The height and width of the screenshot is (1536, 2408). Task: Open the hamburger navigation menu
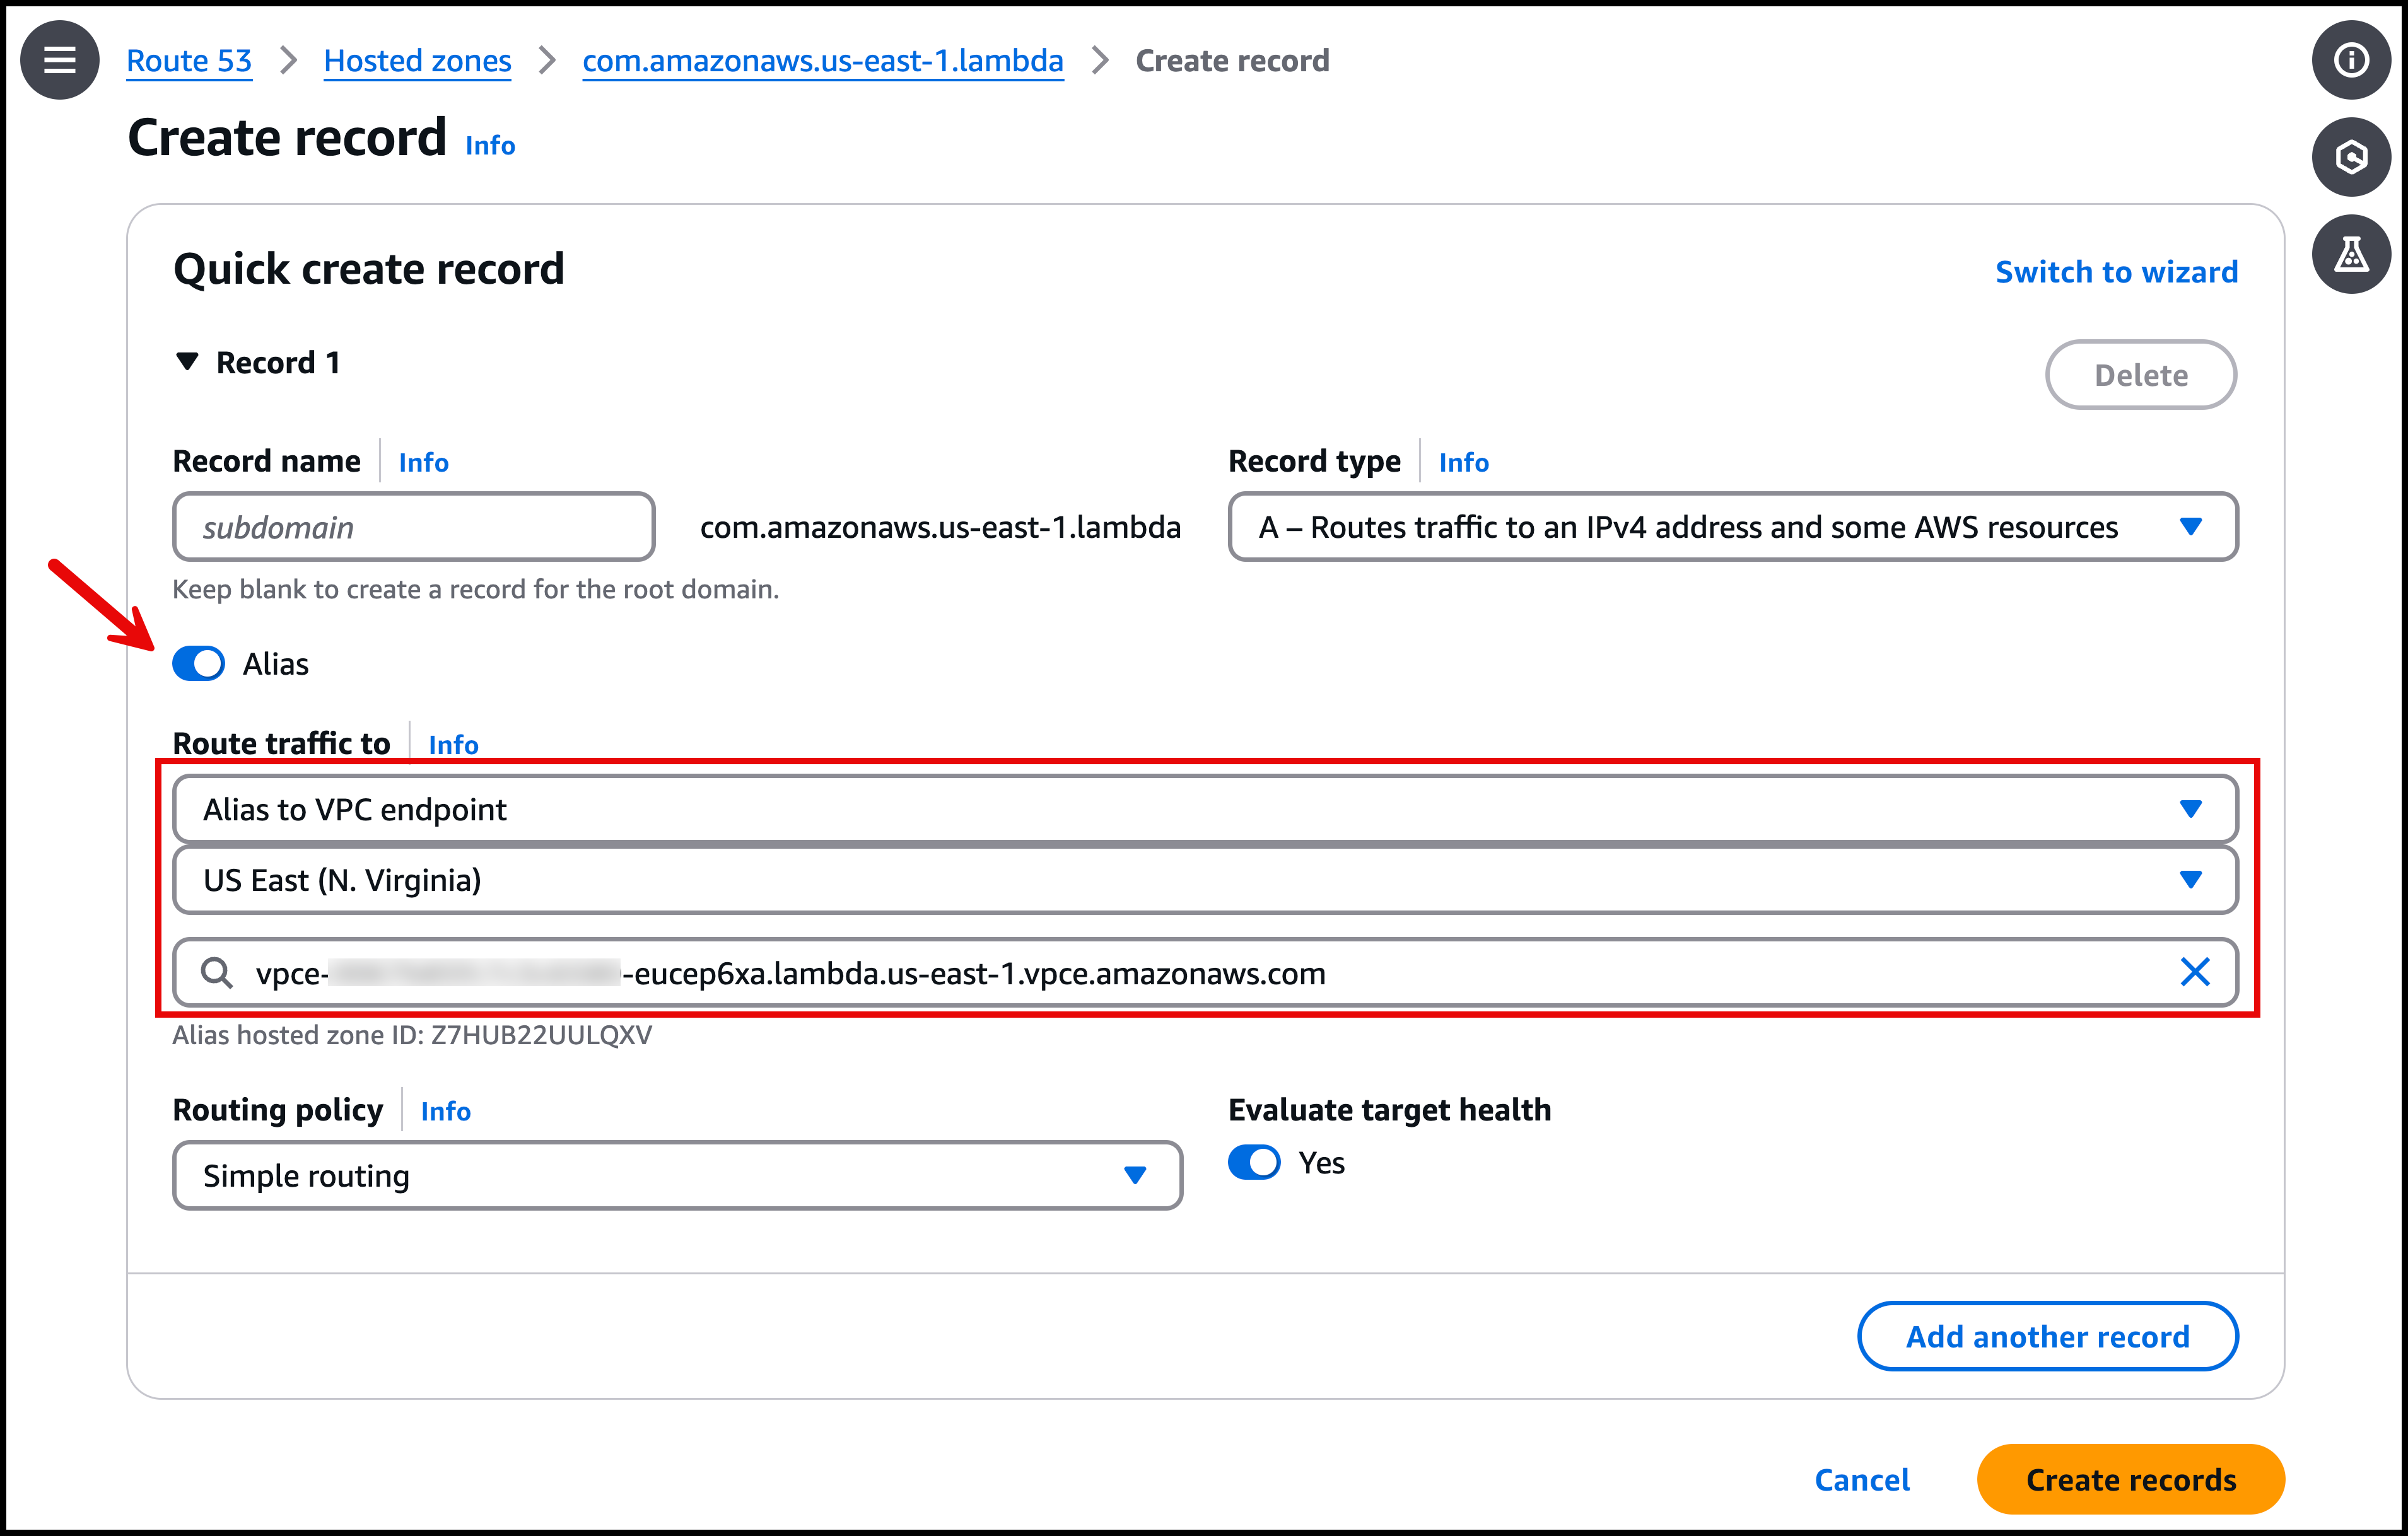coord(59,60)
